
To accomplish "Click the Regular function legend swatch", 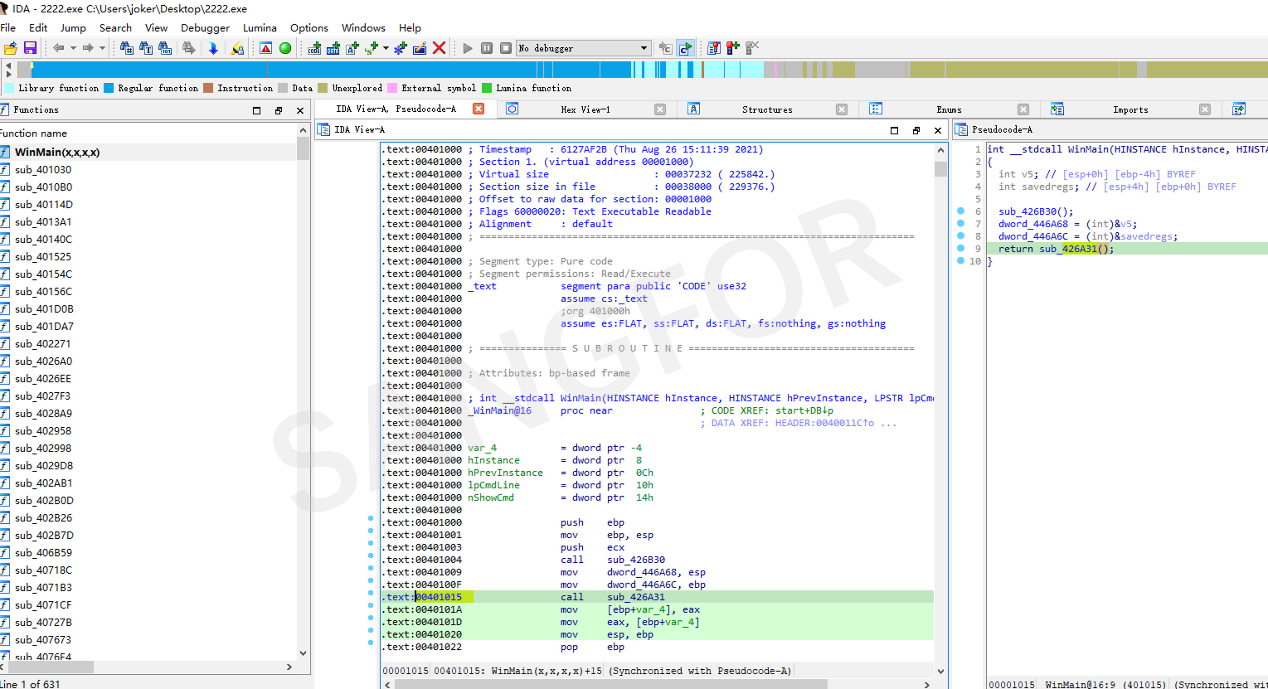I will (x=109, y=88).
